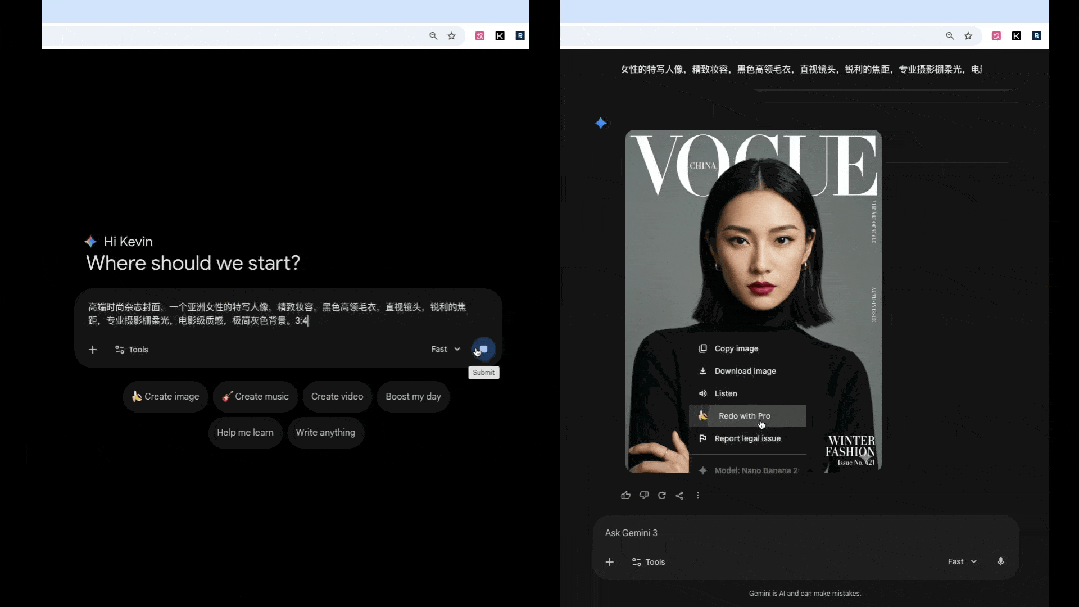Viewport: 1079px width, 607px height.
Task: Bookmark page with star icon in left browser
Action: click(451, 36)
